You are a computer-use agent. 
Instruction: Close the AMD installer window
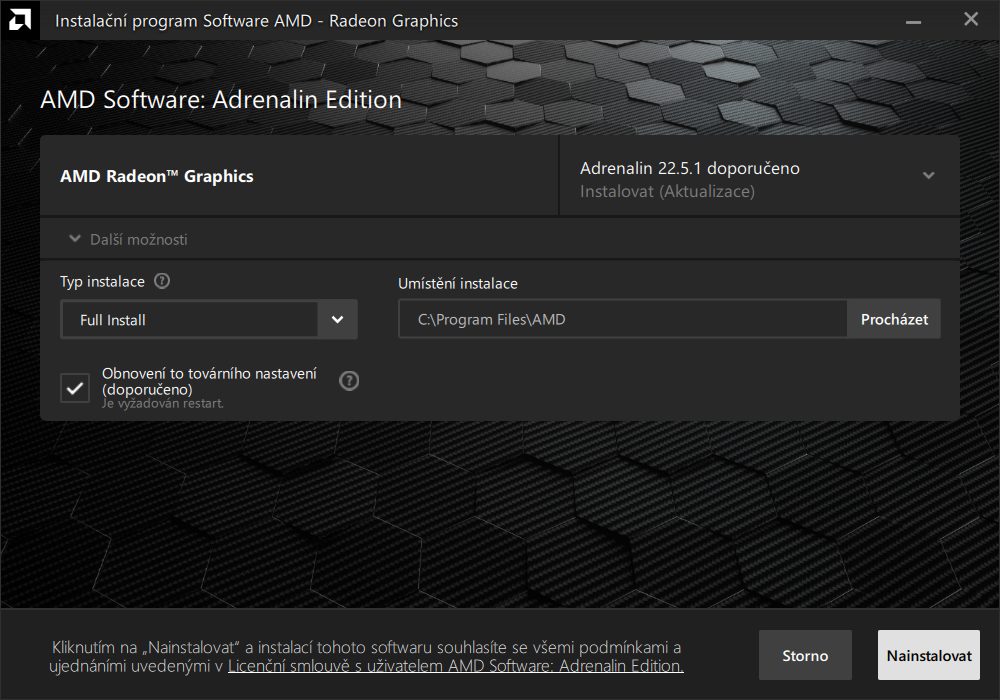click(970, 20)
